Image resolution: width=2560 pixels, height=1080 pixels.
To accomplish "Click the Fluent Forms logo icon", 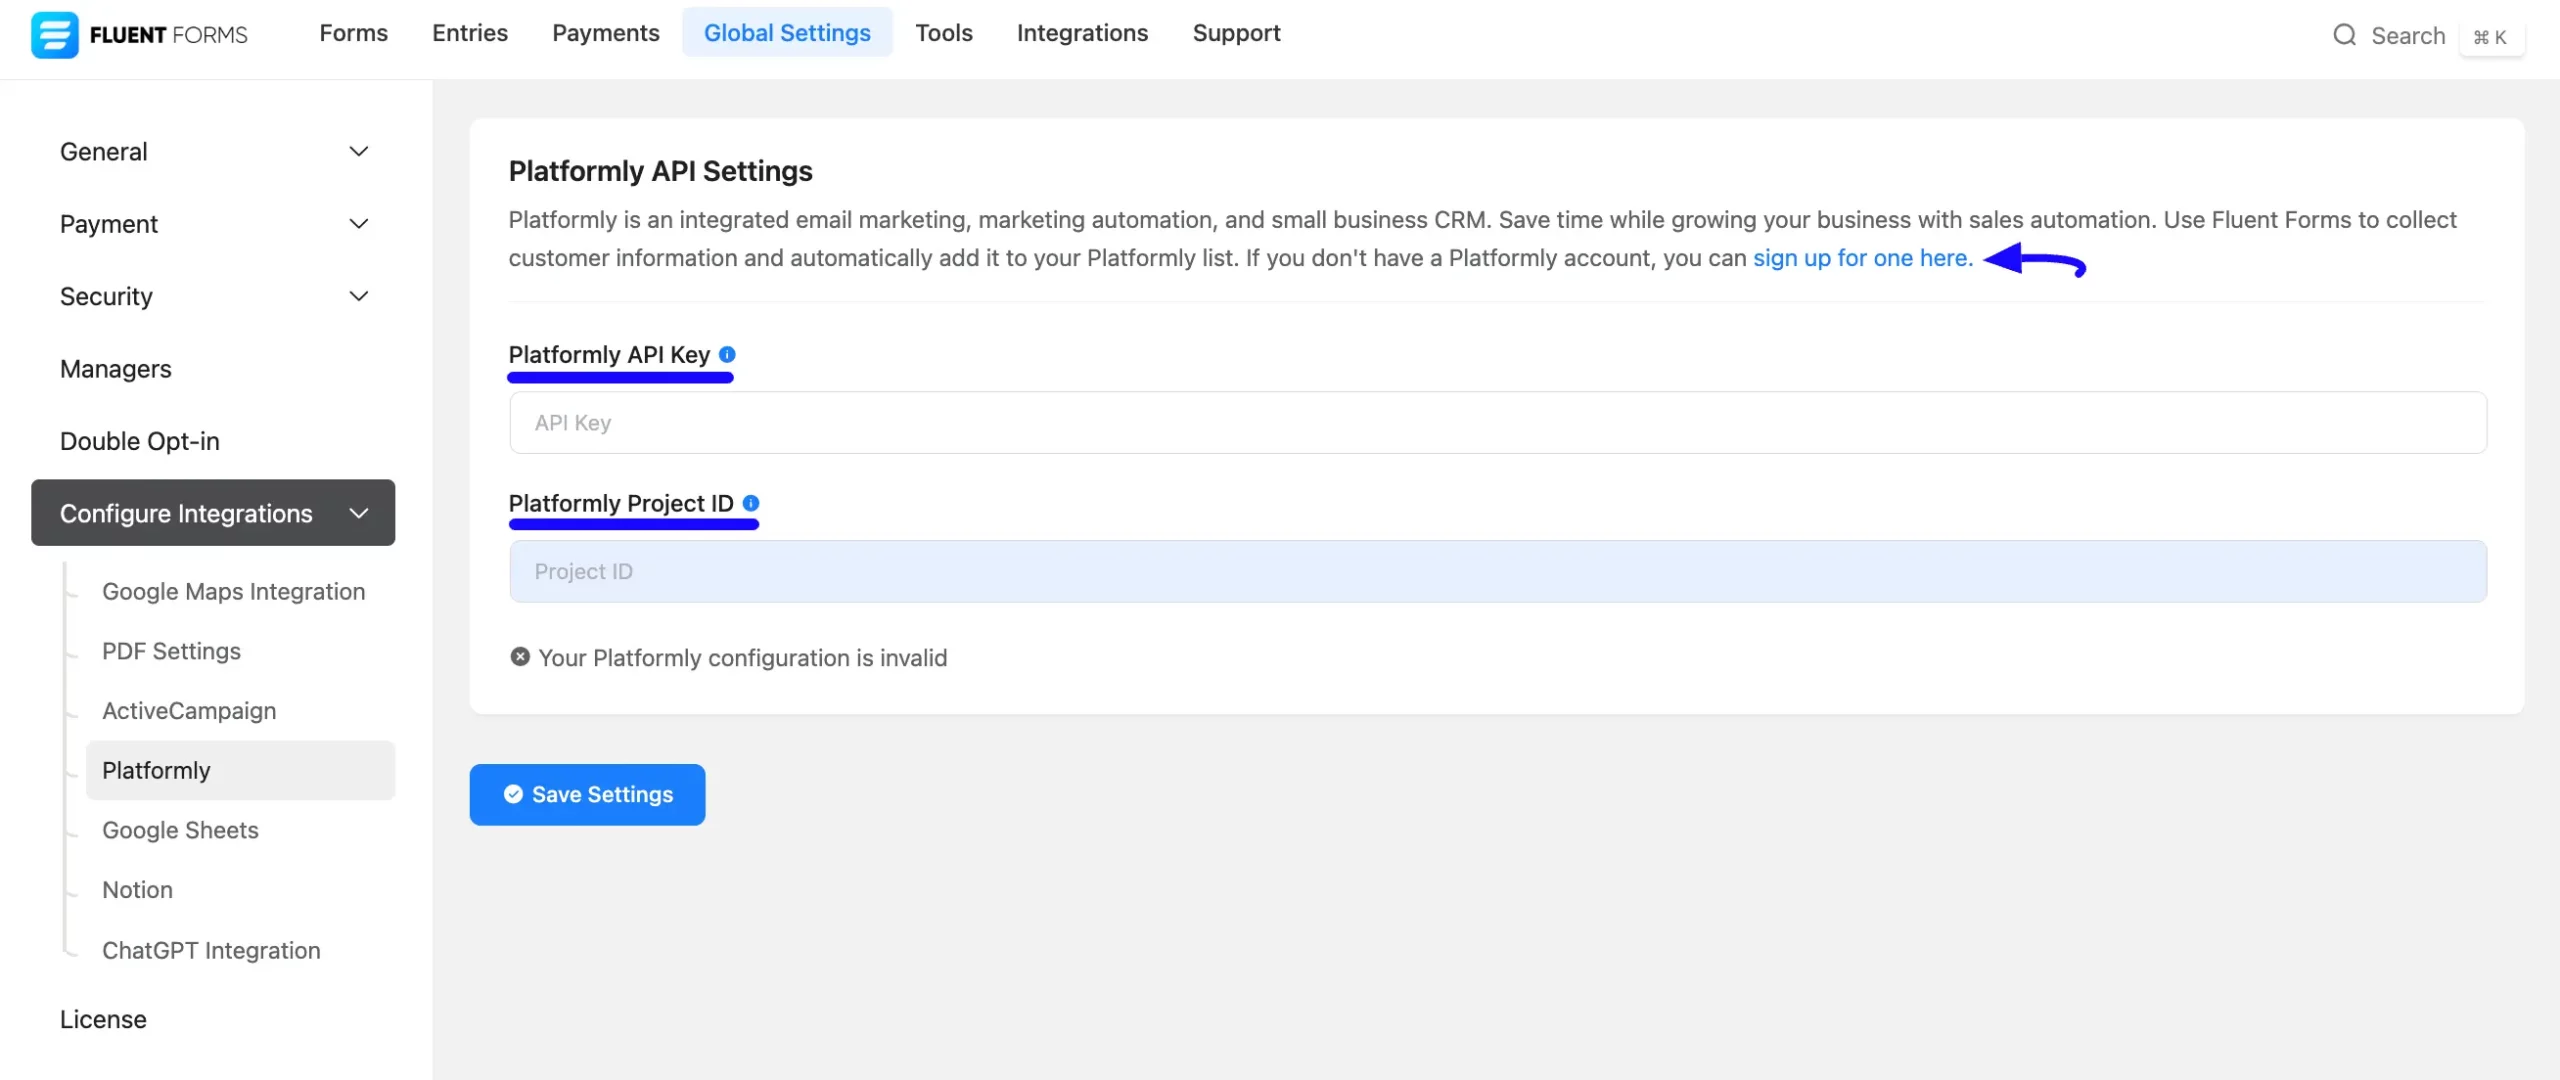I will click(x=54, y=35).
